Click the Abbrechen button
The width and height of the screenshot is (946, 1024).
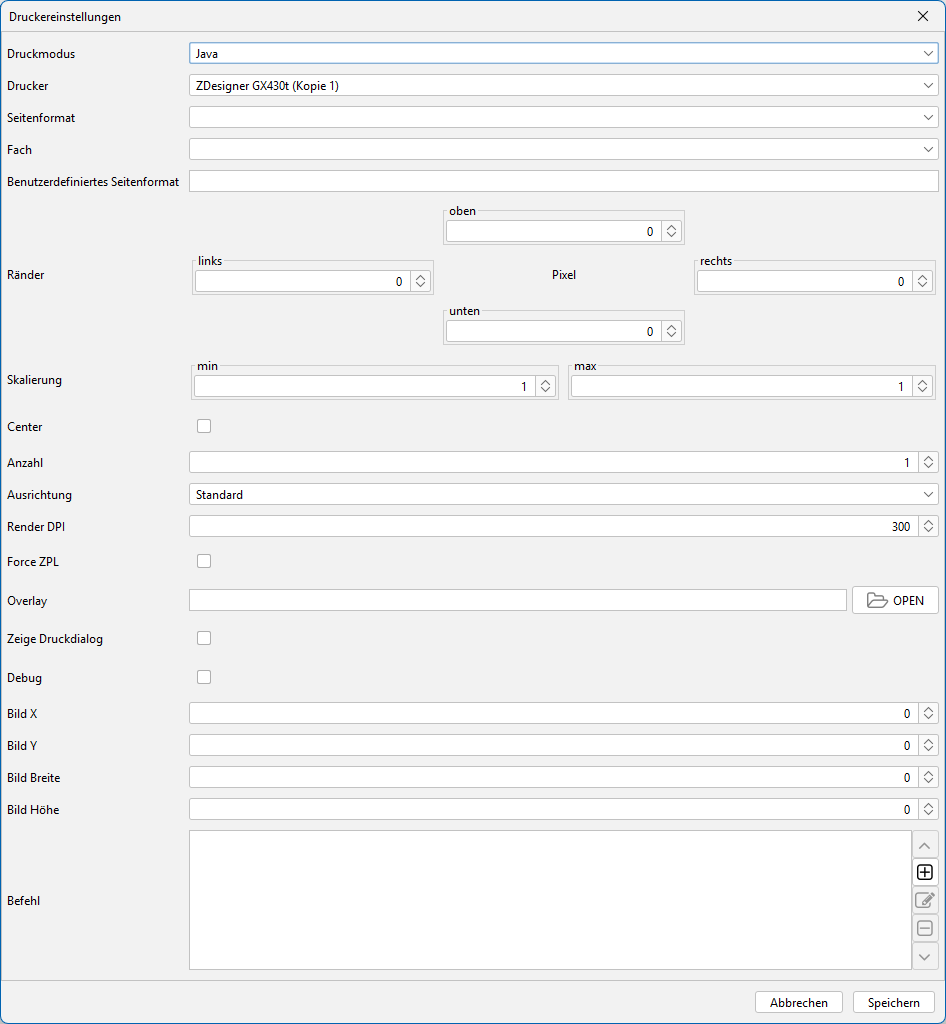coord(799,1003)
